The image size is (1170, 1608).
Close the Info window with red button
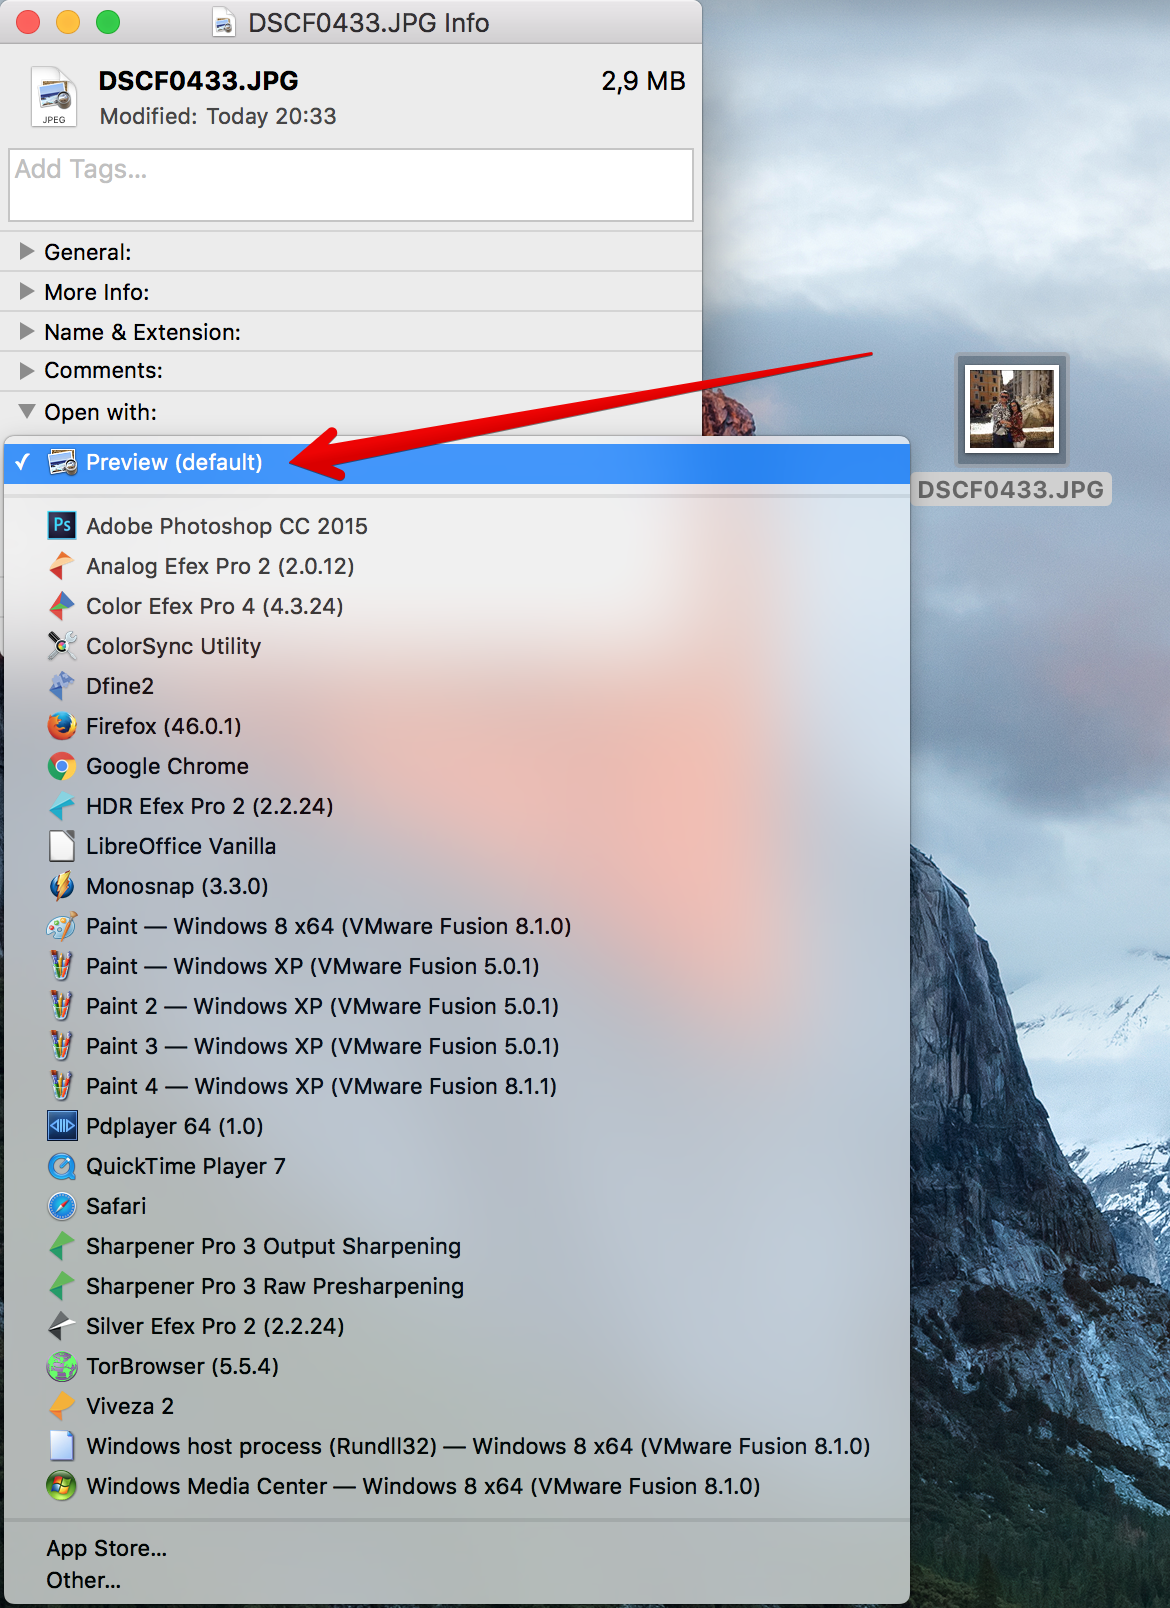pyautogui.click(x=28, y=22)
